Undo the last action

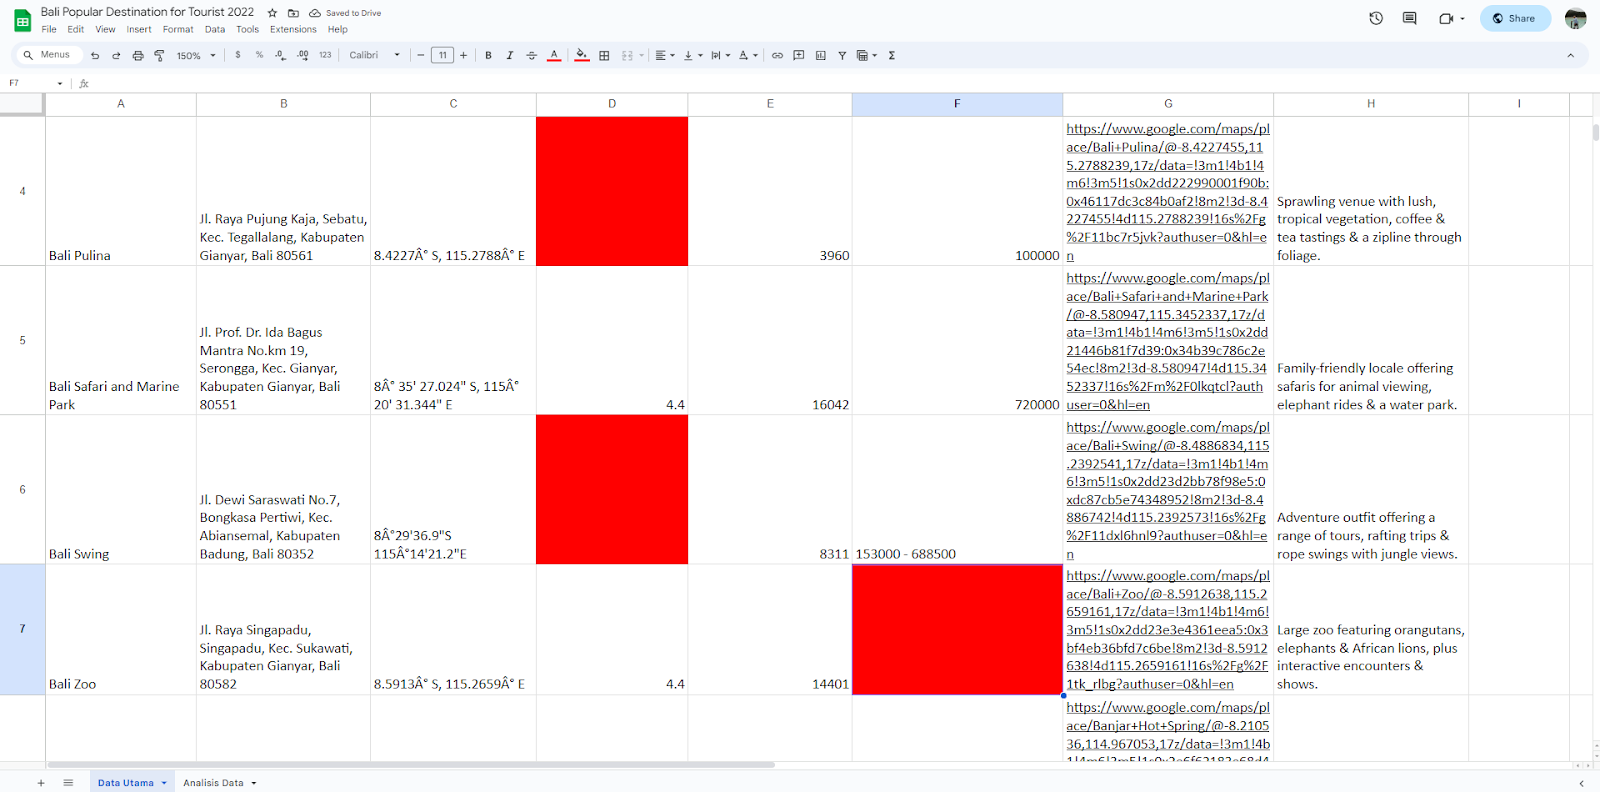95,56
